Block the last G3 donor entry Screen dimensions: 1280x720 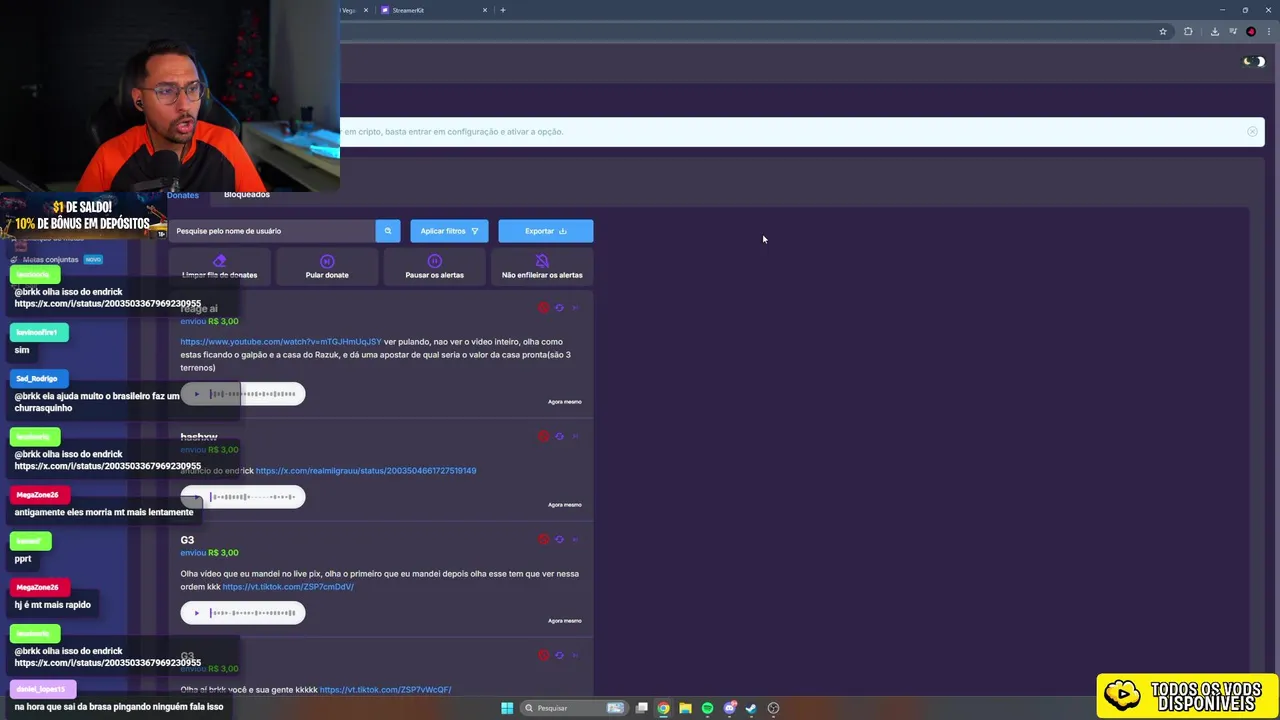(544, 656)
